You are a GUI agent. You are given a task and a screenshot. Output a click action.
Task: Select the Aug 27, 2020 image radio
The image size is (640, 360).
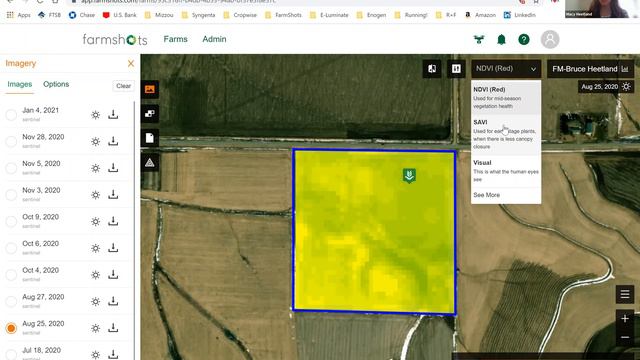[x=11, y=302]
